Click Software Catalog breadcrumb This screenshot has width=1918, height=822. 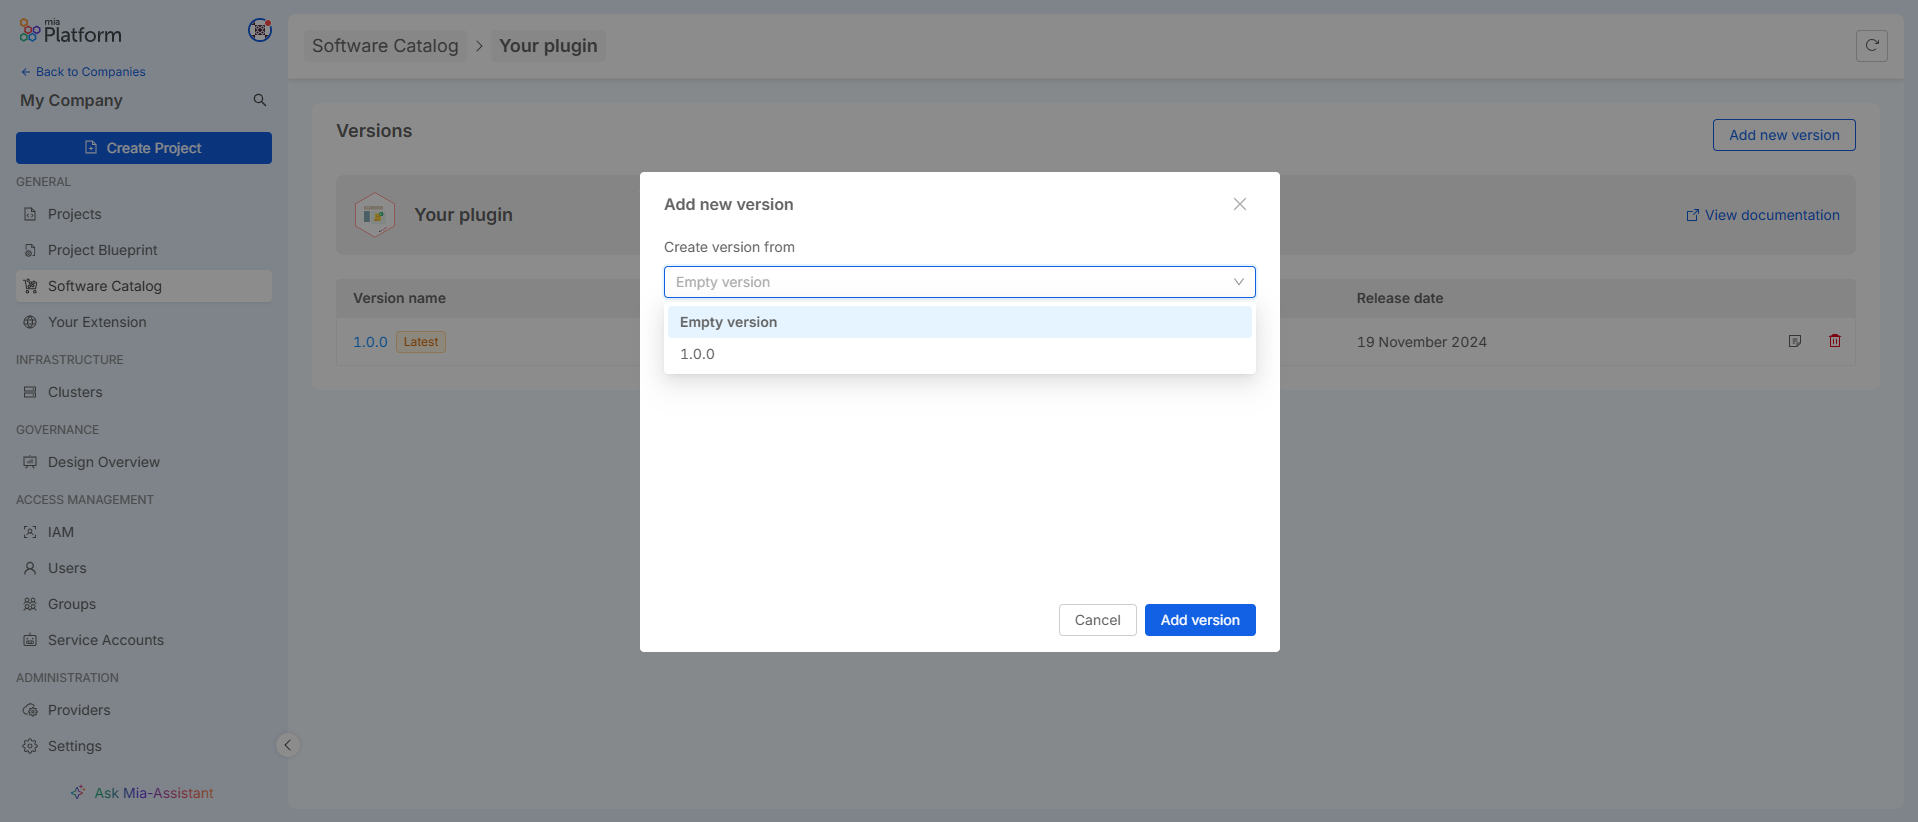point(385,46)
